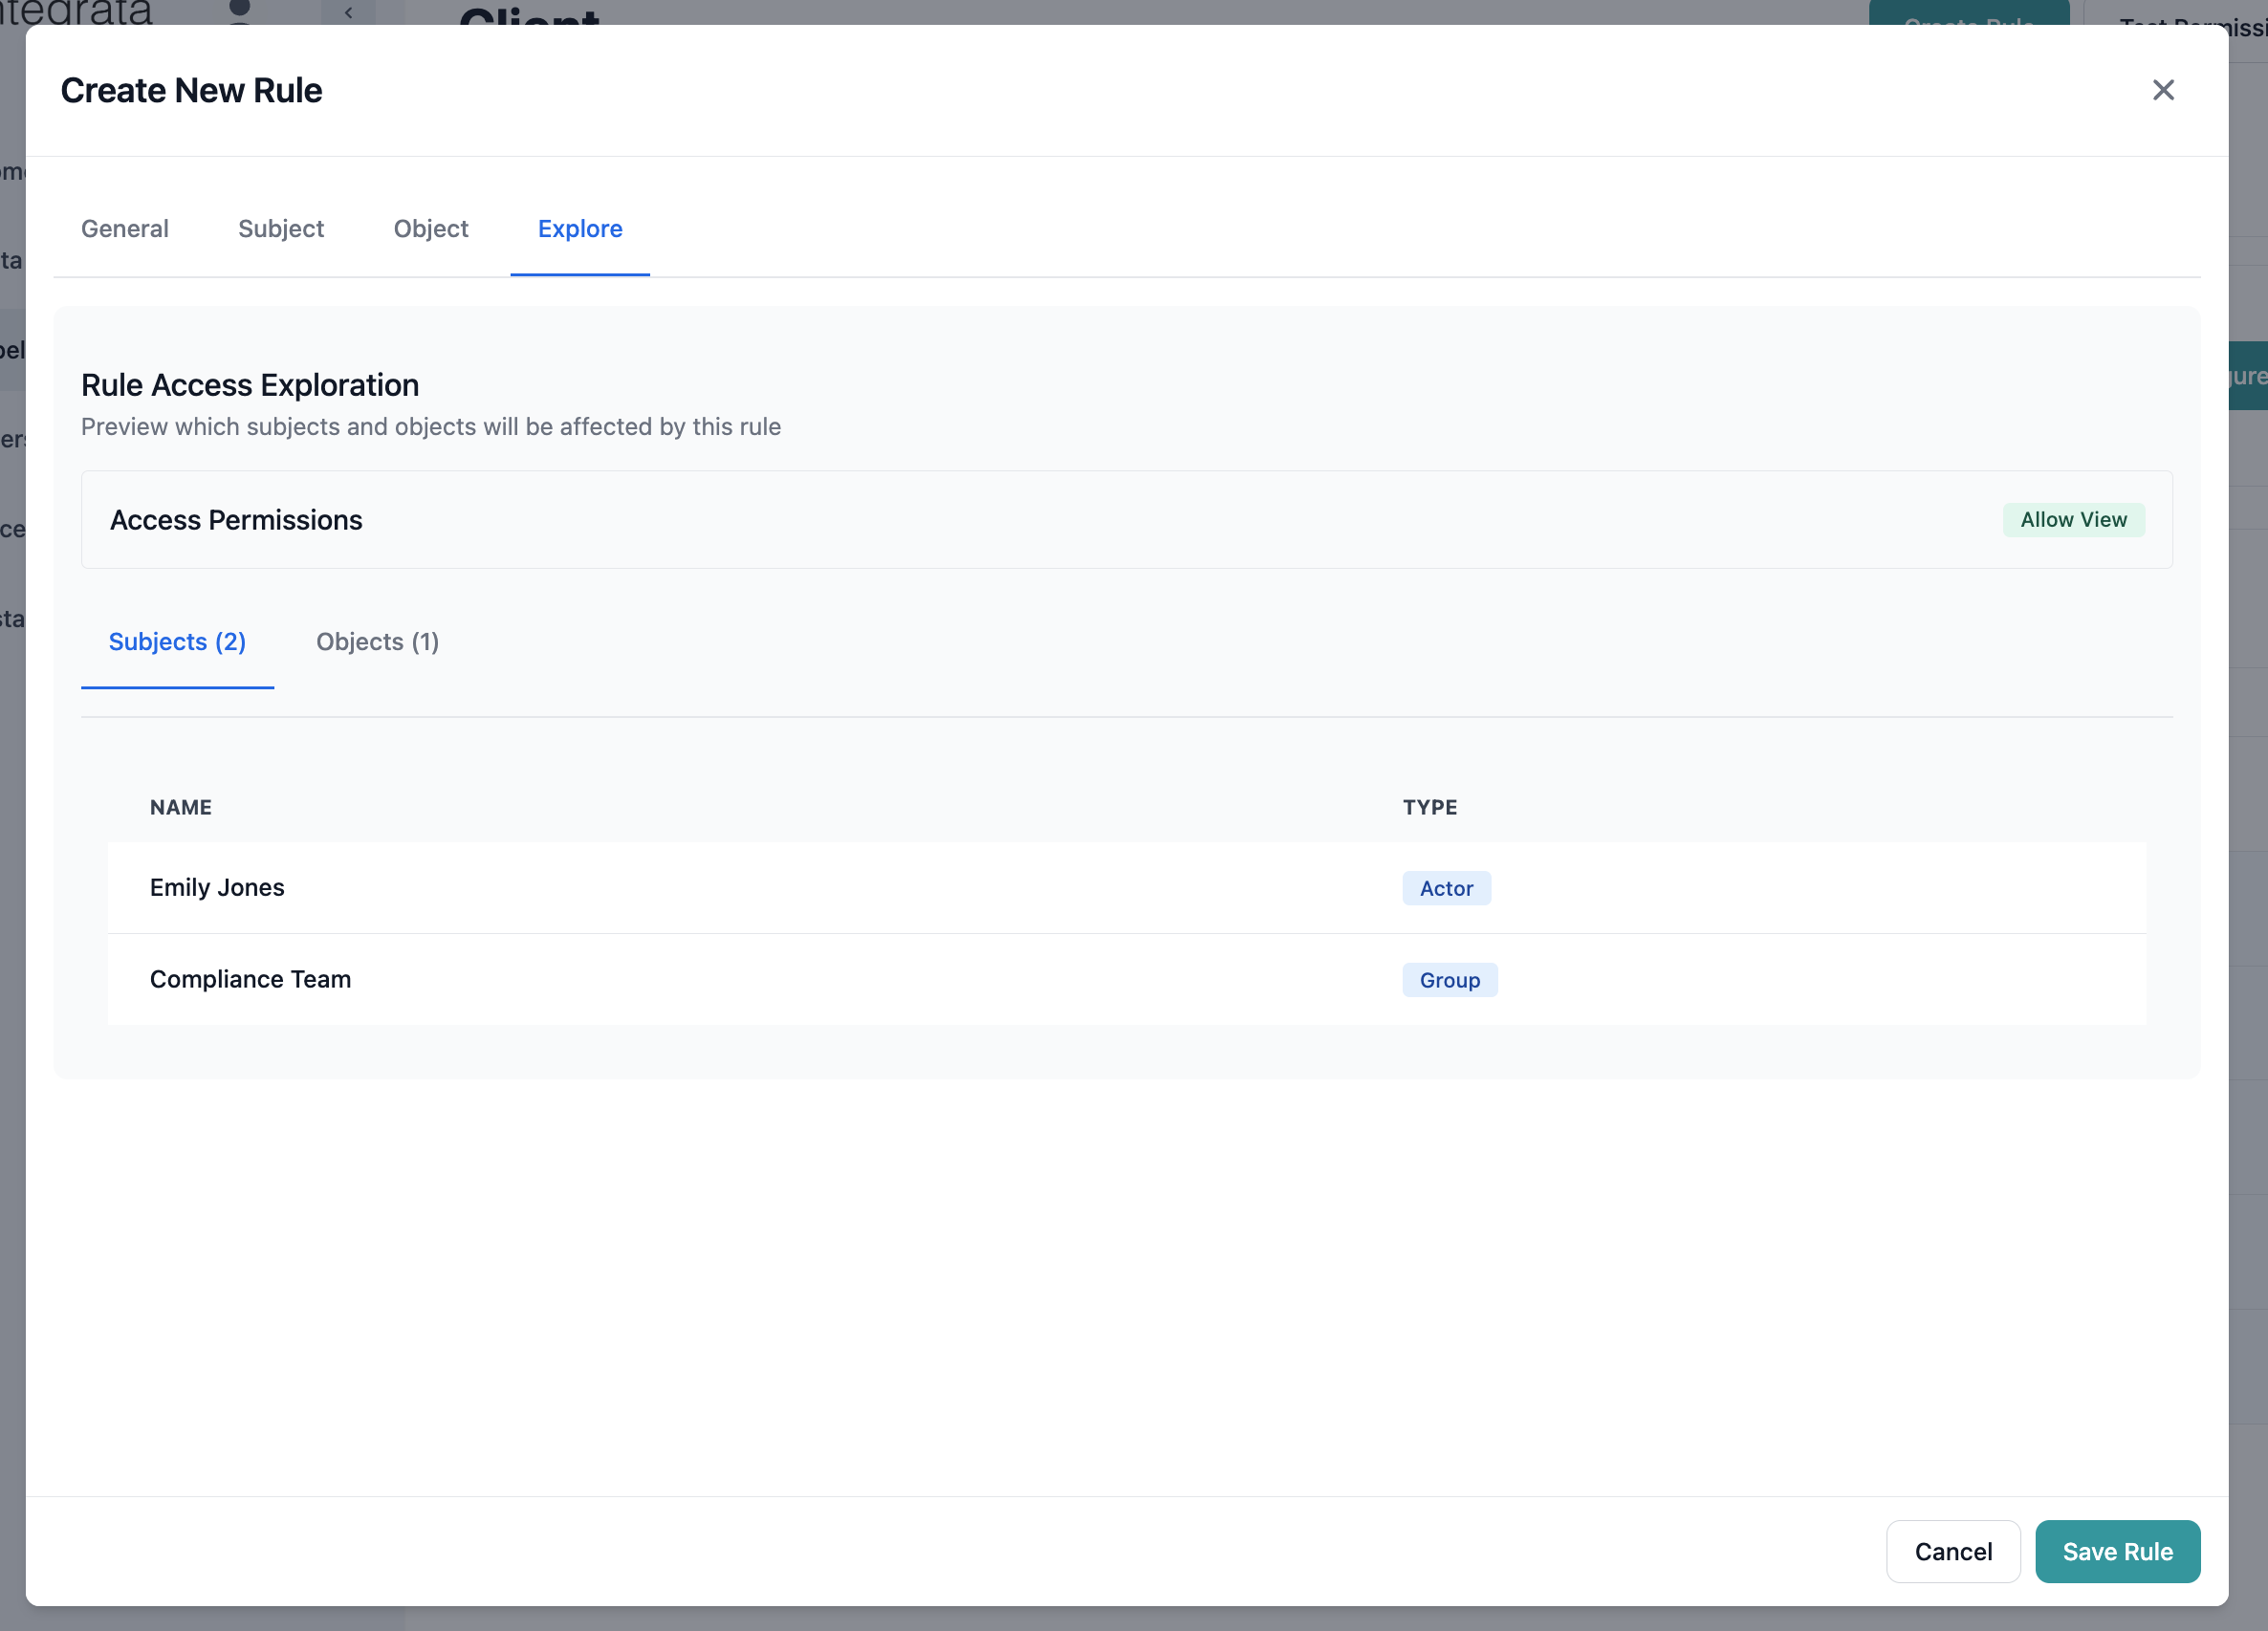Click the Allow View permission badge
Screen dimensions: 2268x1631
click(x=2073, y=519)
